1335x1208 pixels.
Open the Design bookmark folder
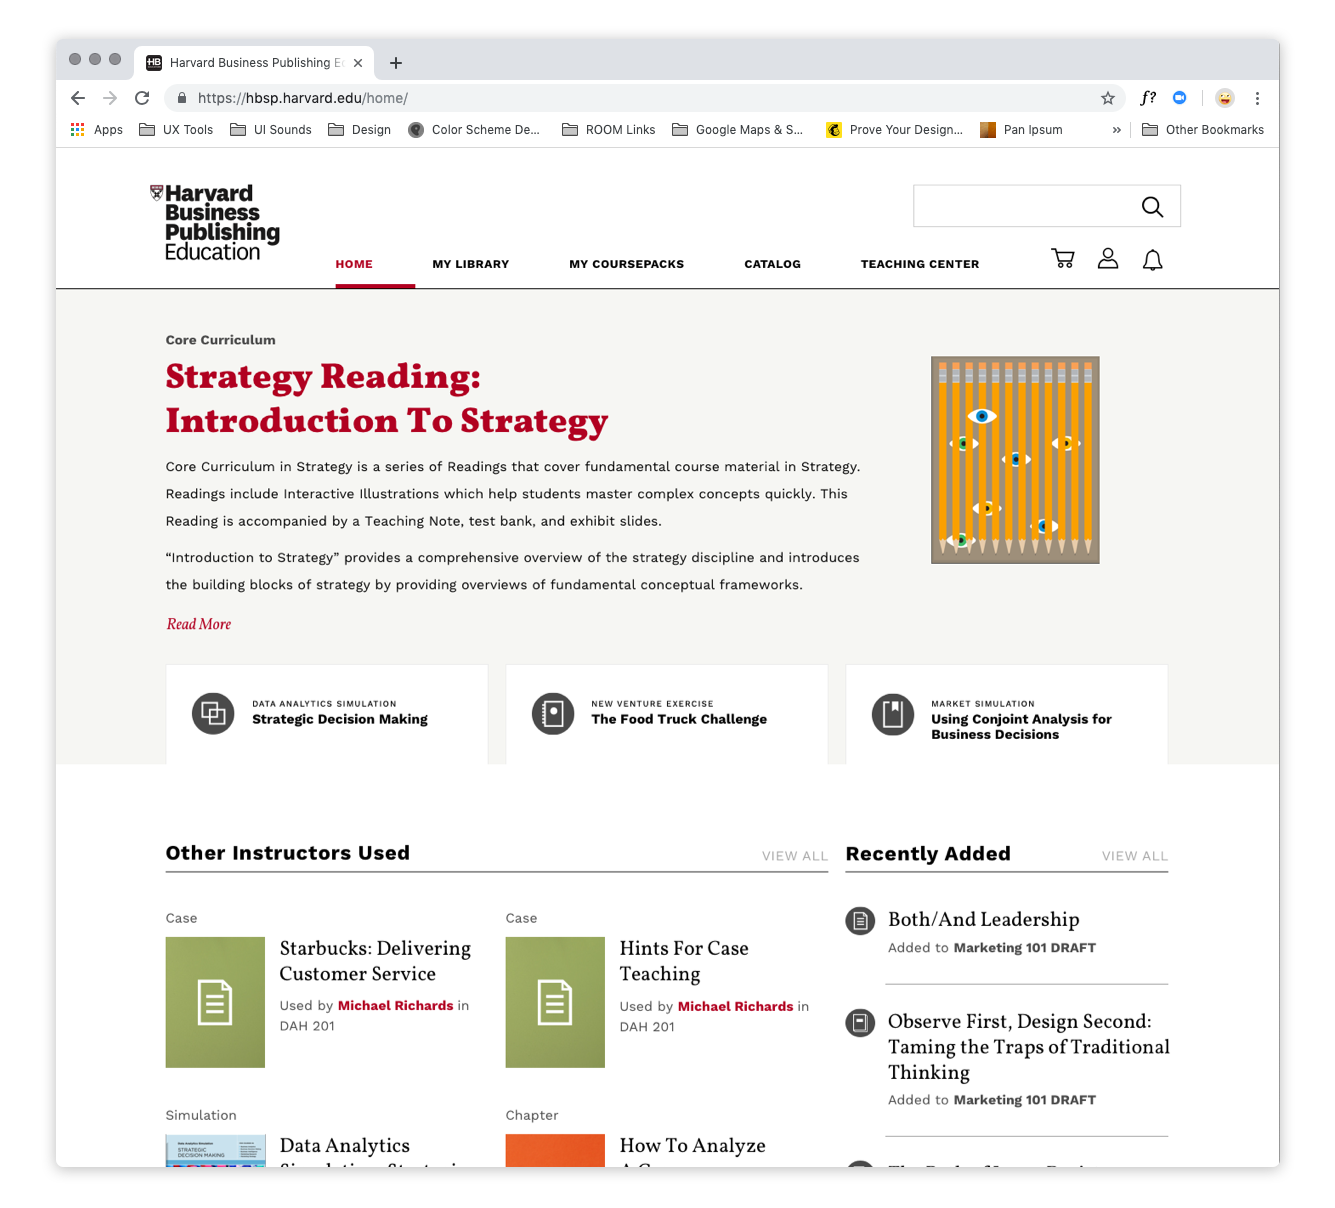(x=360, y=130)
